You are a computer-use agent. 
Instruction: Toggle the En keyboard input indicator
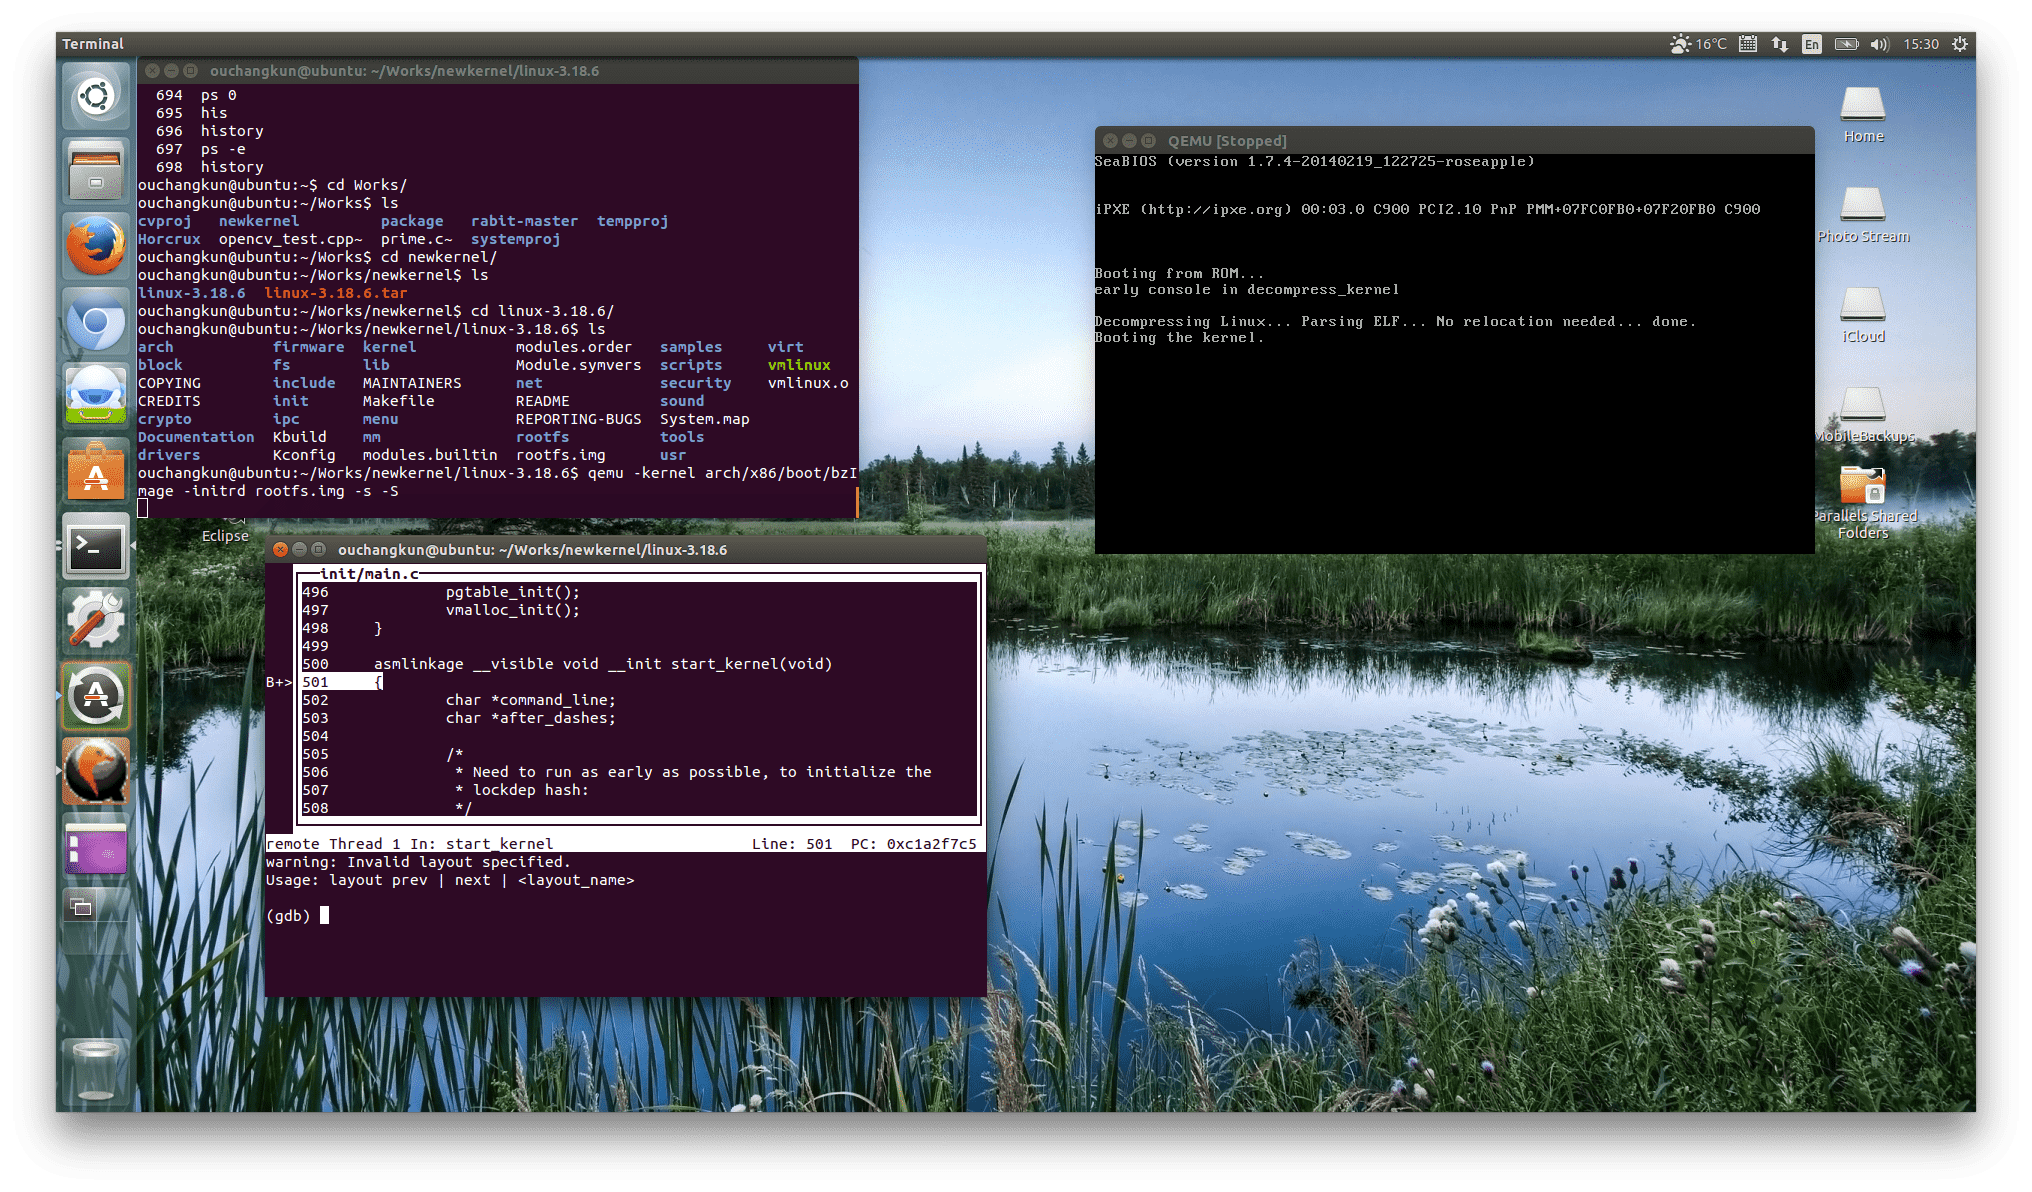tap(1811, 44)
